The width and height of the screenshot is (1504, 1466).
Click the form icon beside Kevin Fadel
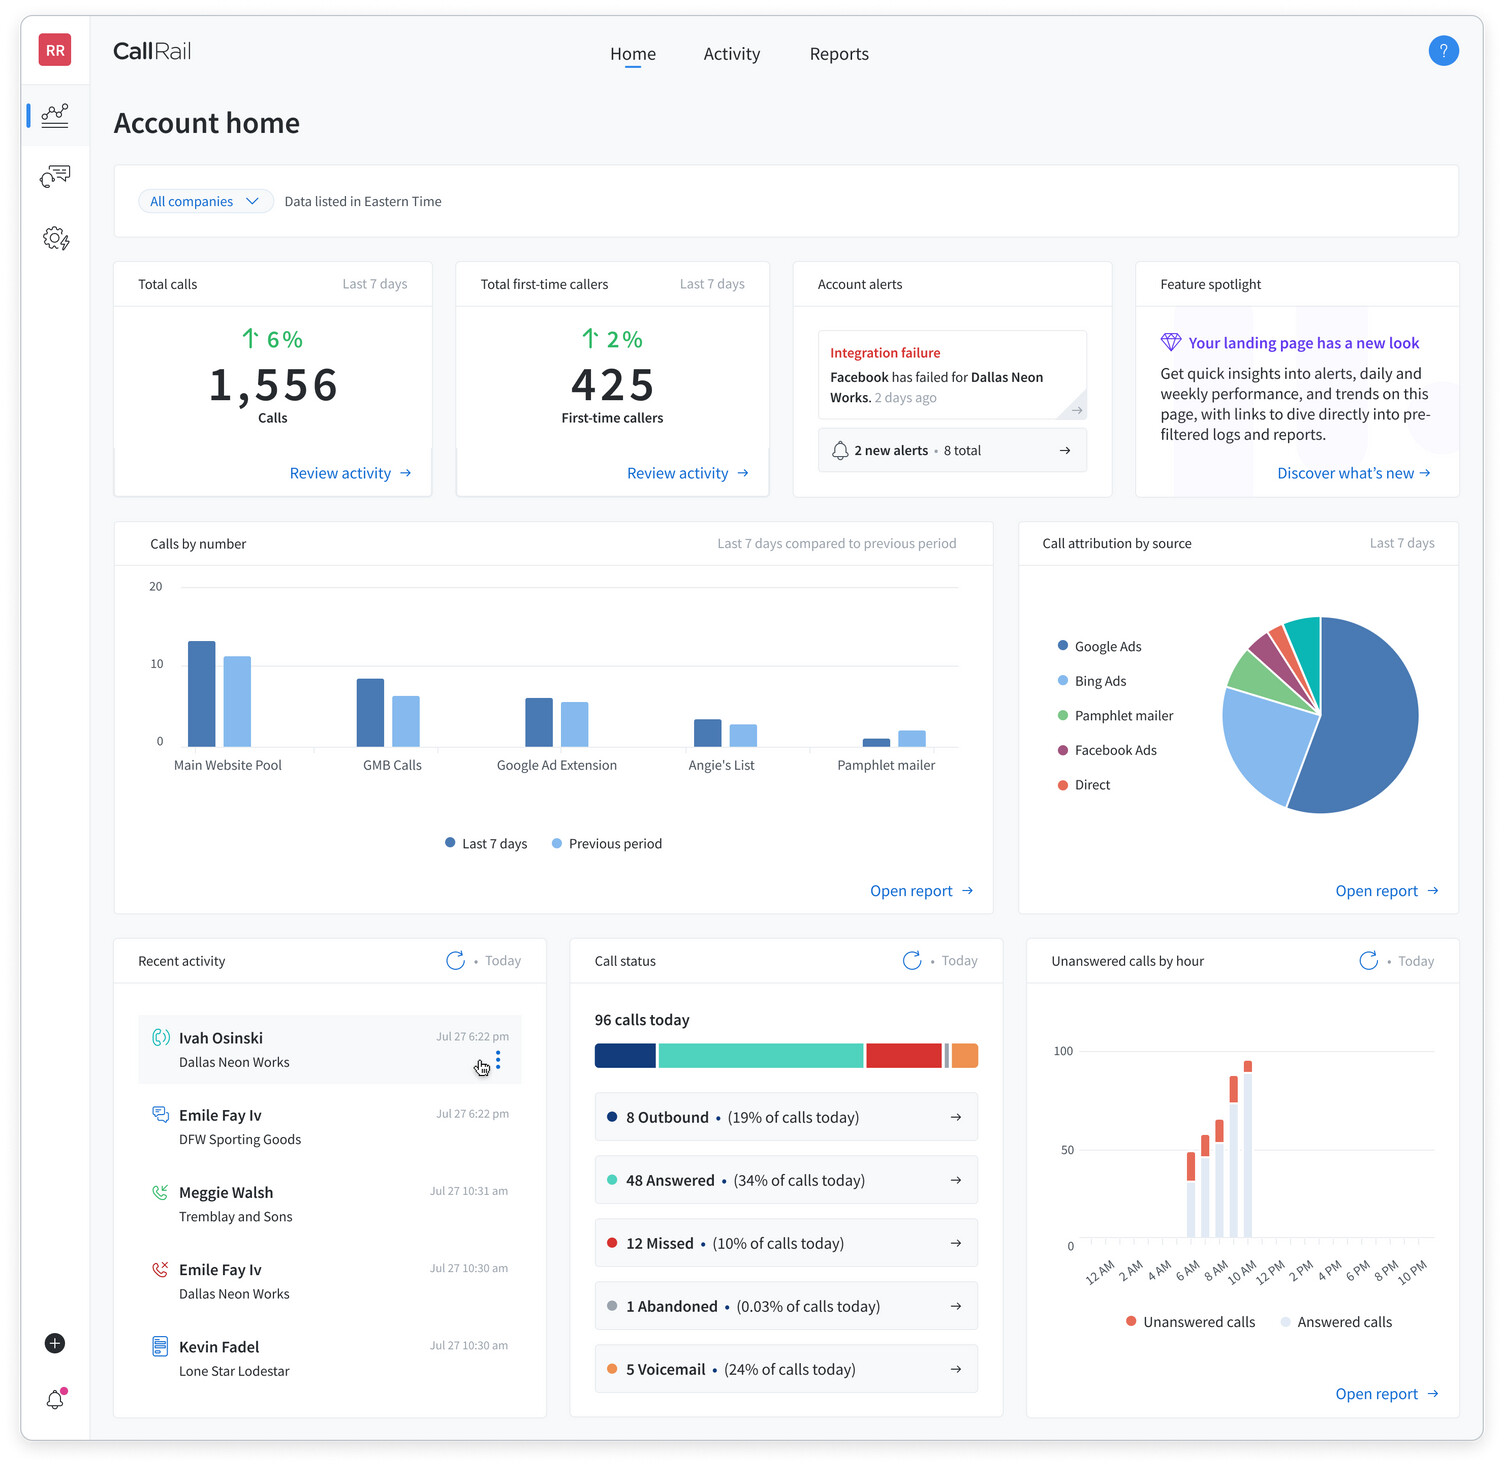(x=160, y=1346)
